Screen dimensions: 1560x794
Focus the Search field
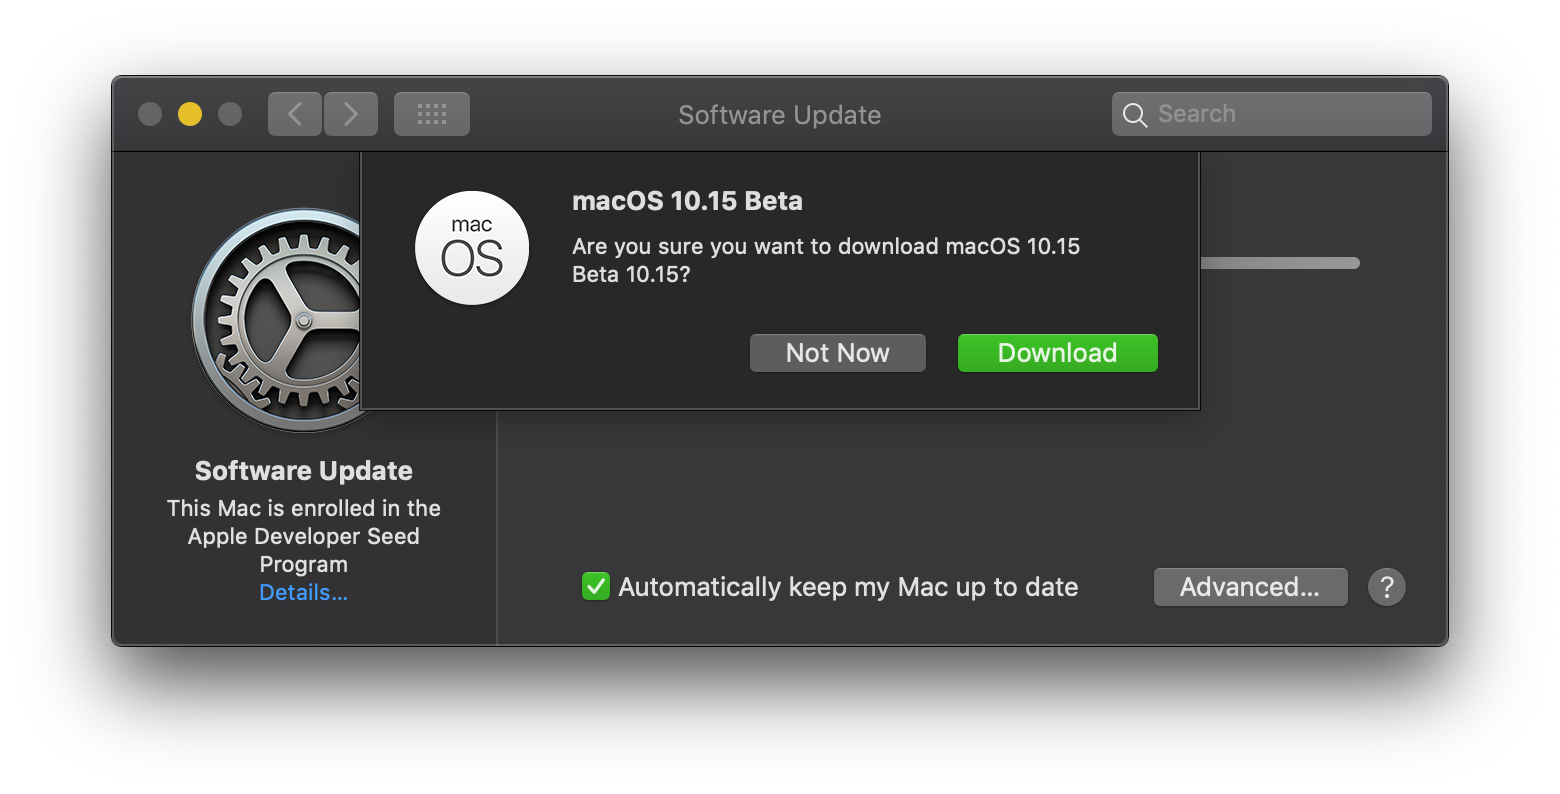[x=1272, y=114]
